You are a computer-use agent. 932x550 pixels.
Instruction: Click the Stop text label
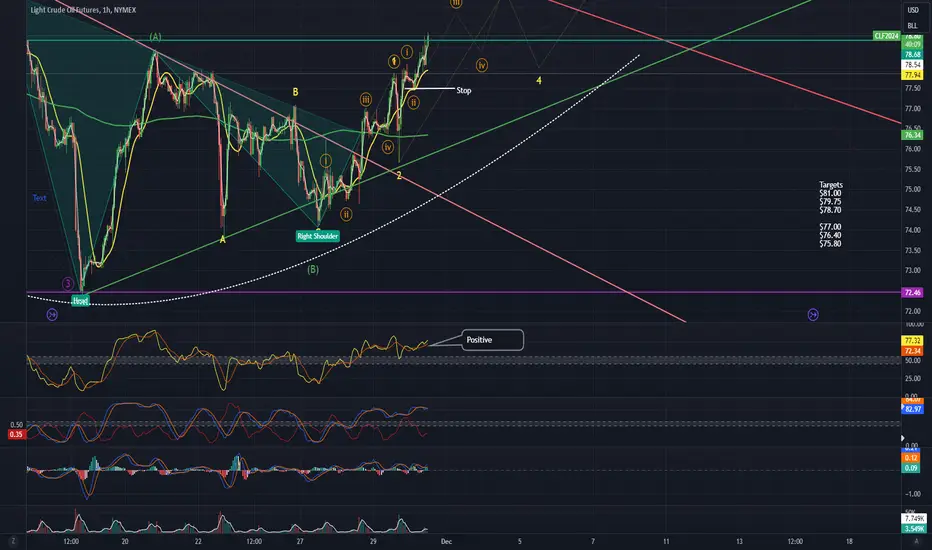[464, 90]
